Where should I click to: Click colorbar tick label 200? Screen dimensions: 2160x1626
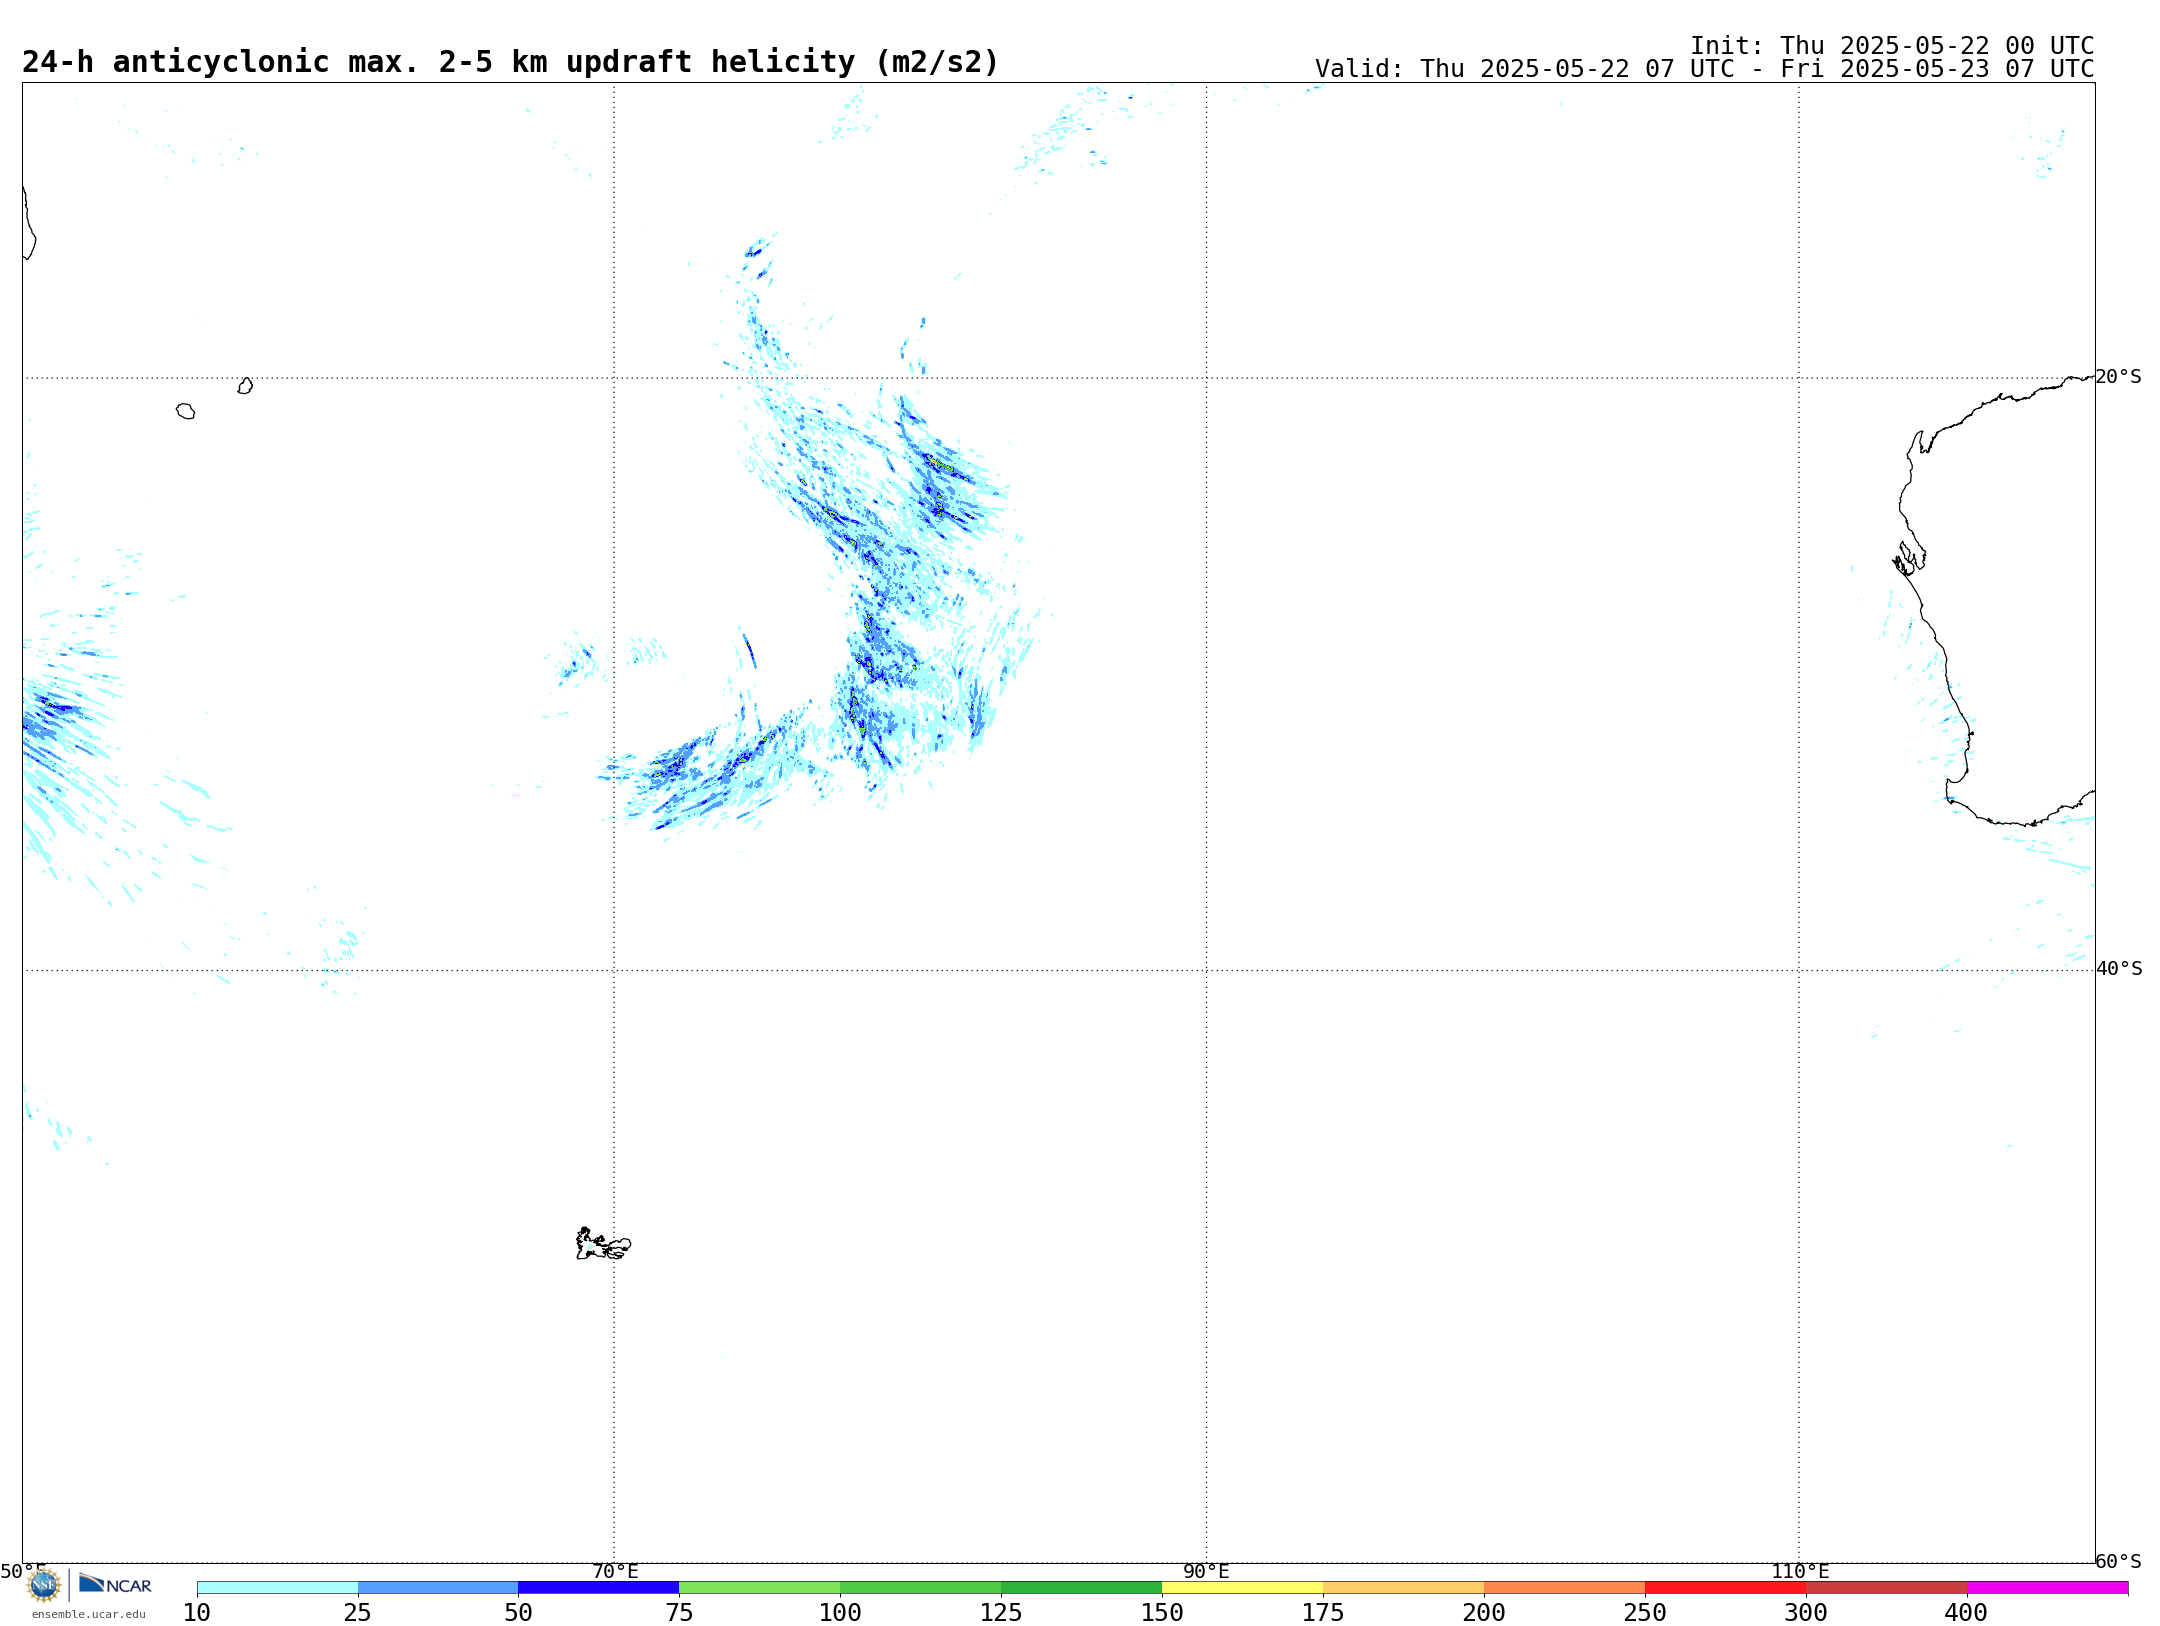1484,1613
